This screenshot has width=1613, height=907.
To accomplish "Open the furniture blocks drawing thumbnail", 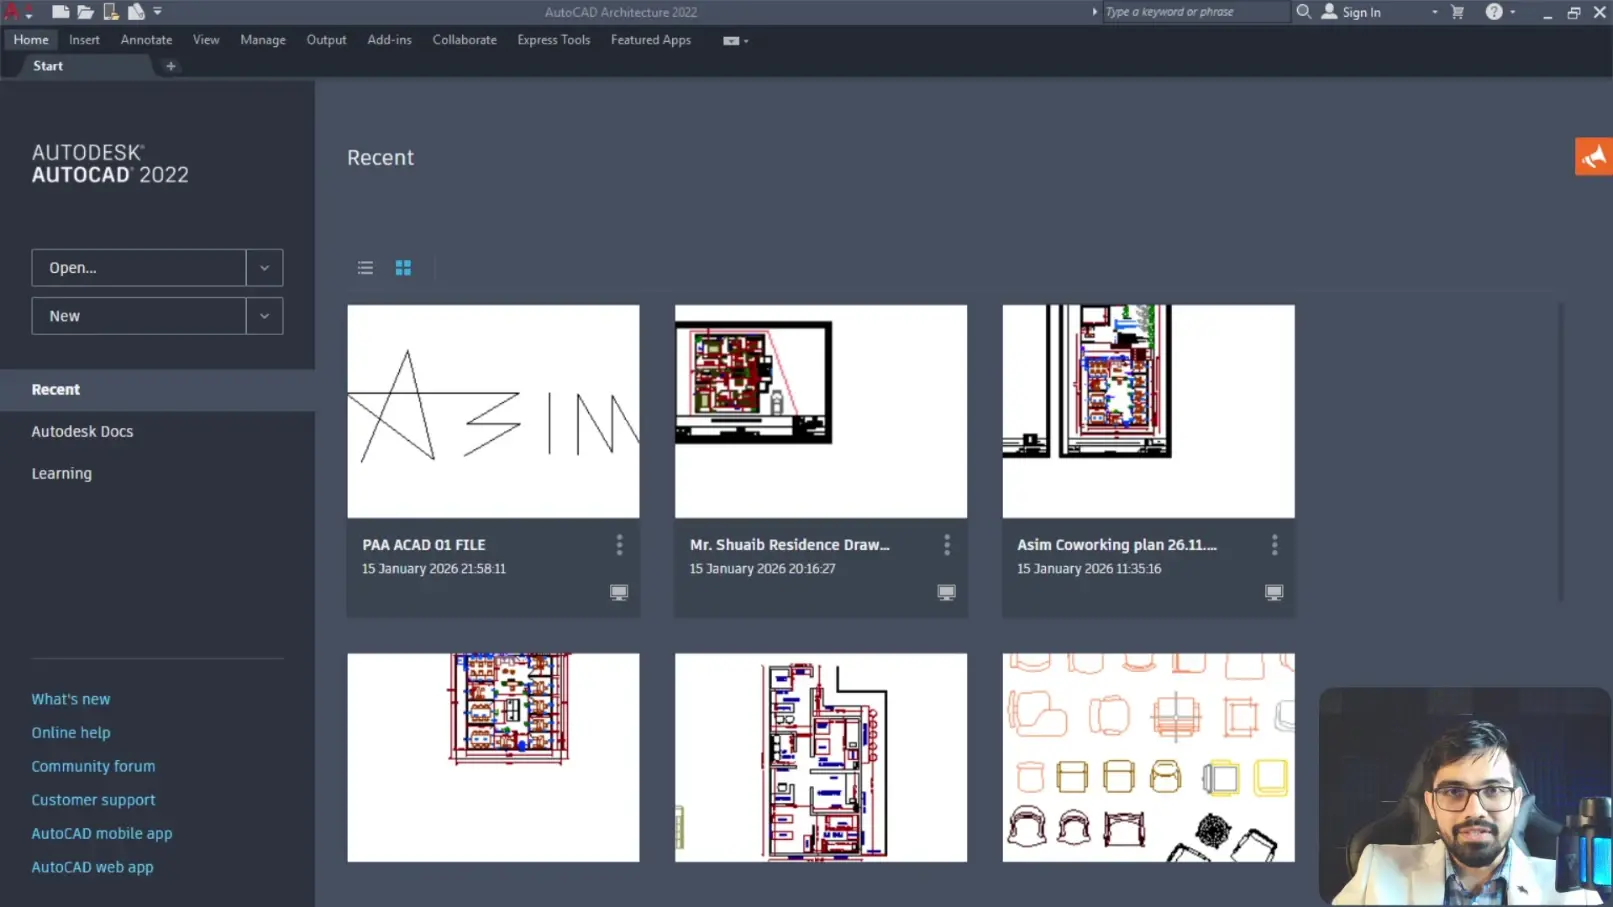I will [1148, 758].
